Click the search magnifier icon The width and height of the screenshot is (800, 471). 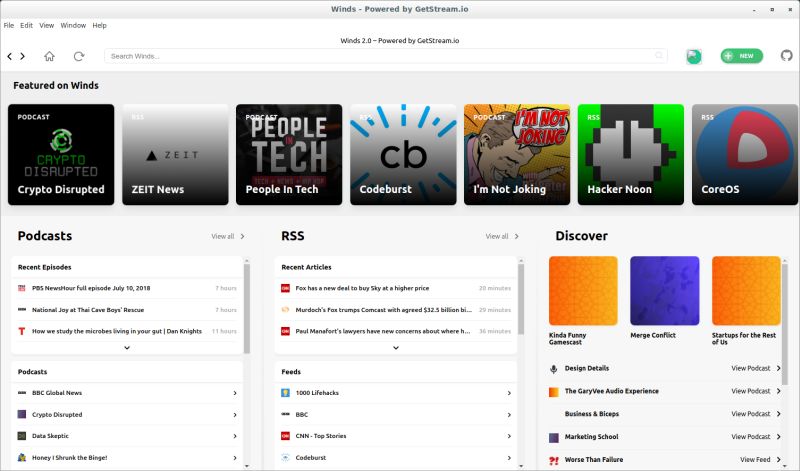(x=659, y=55)
